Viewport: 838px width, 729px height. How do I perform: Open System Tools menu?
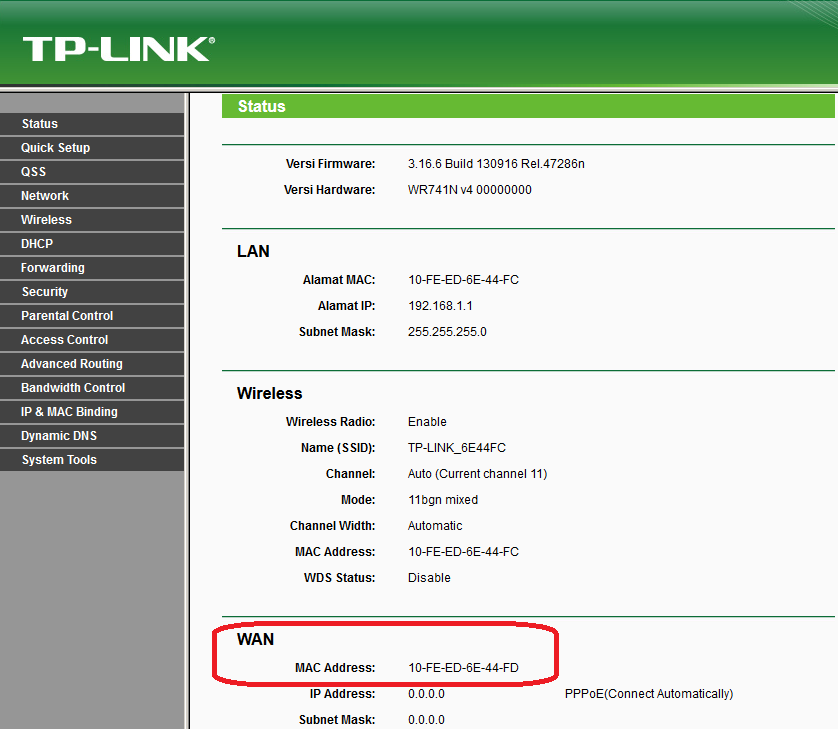click(92, 460)
